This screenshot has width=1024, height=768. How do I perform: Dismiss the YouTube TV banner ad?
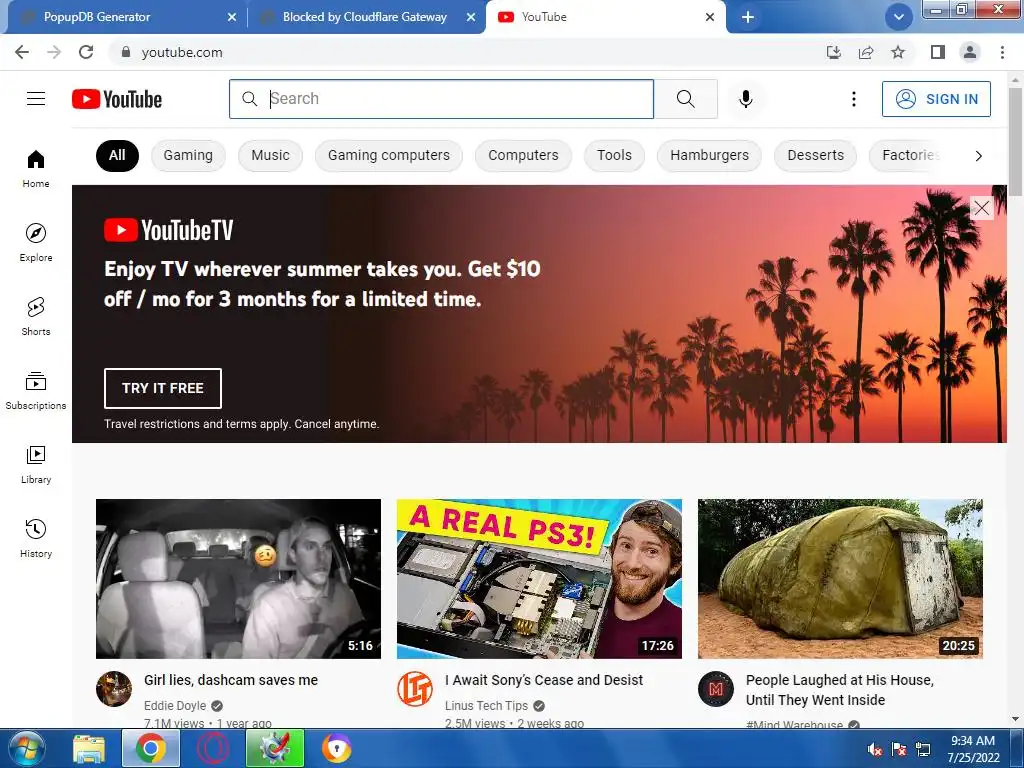coord(981,208)
